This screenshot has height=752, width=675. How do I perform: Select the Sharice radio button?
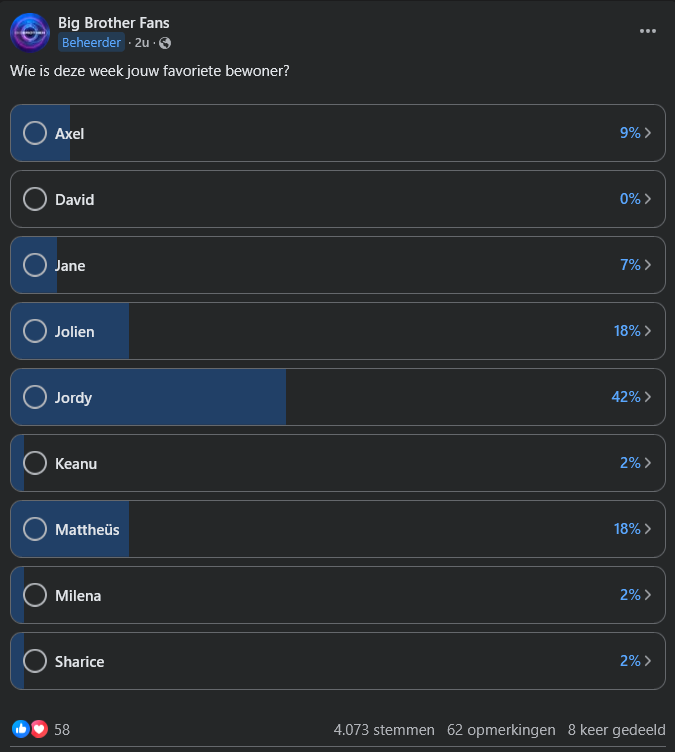point(35,661)
